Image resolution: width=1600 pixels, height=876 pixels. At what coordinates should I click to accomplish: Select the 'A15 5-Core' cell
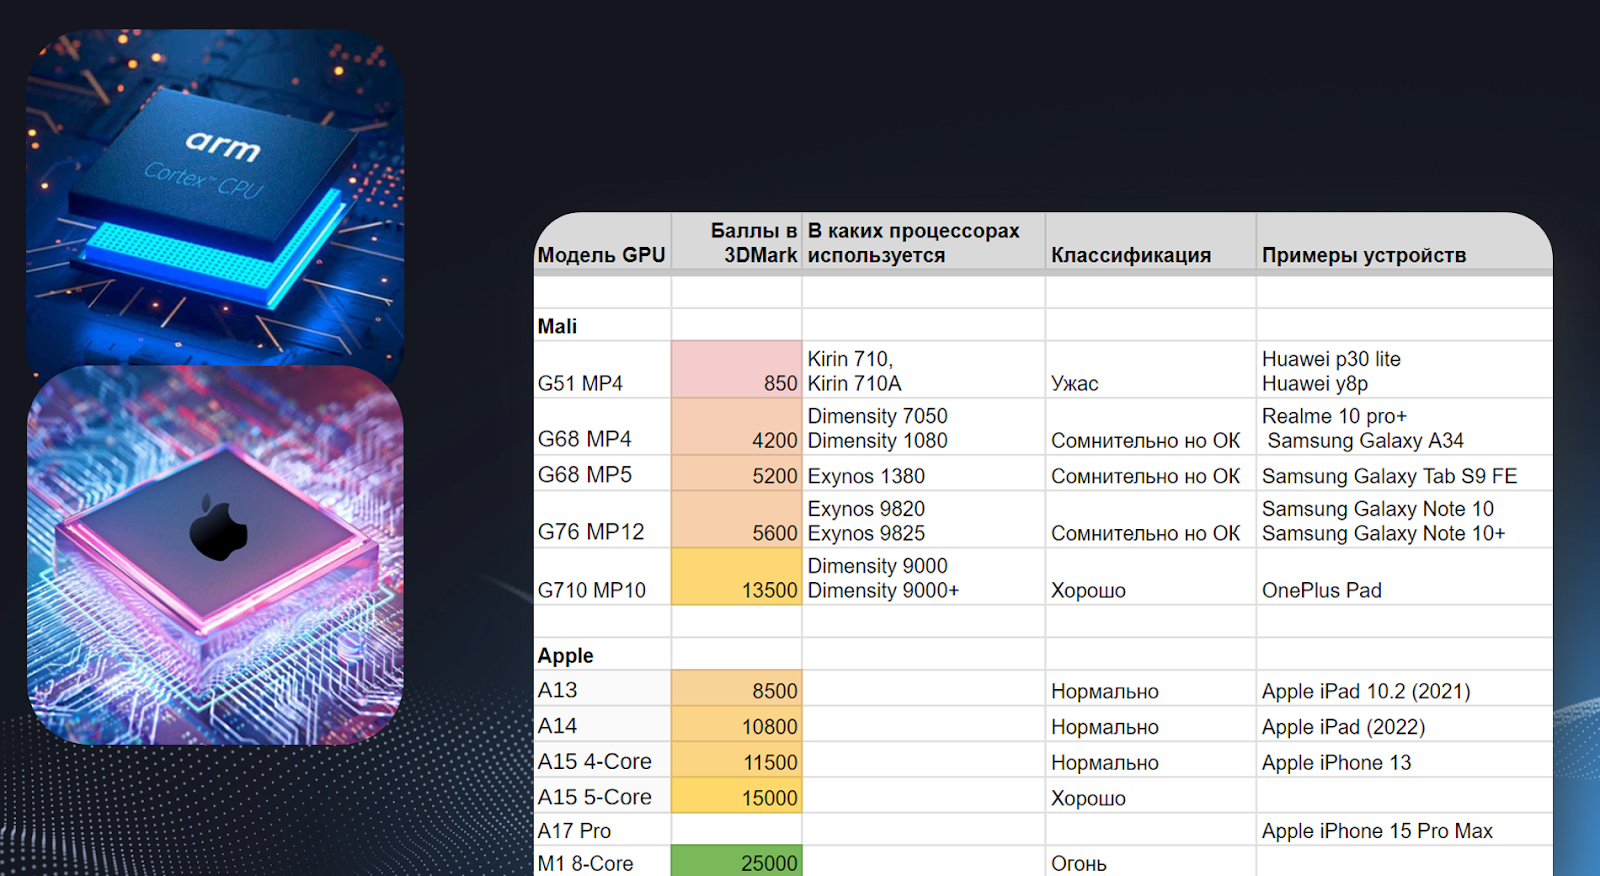602,796
